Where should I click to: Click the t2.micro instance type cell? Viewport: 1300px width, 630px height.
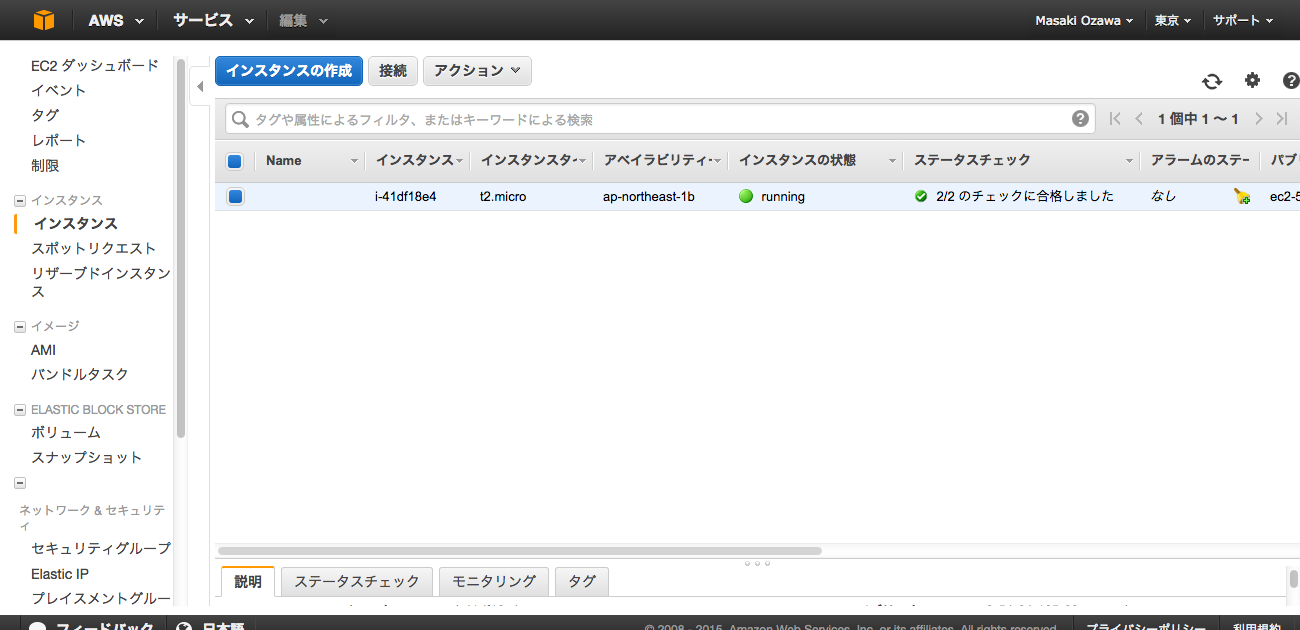click(x=503, y=197)
